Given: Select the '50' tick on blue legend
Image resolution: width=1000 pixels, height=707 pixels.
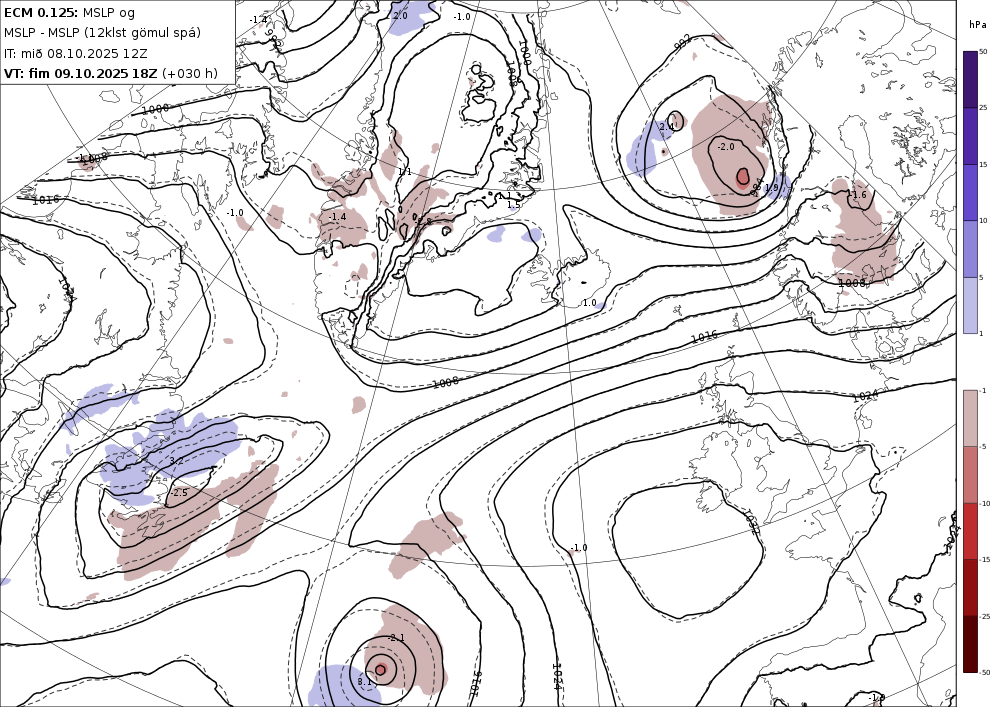Looking at the screenshot, I should [x=983, y=52].
